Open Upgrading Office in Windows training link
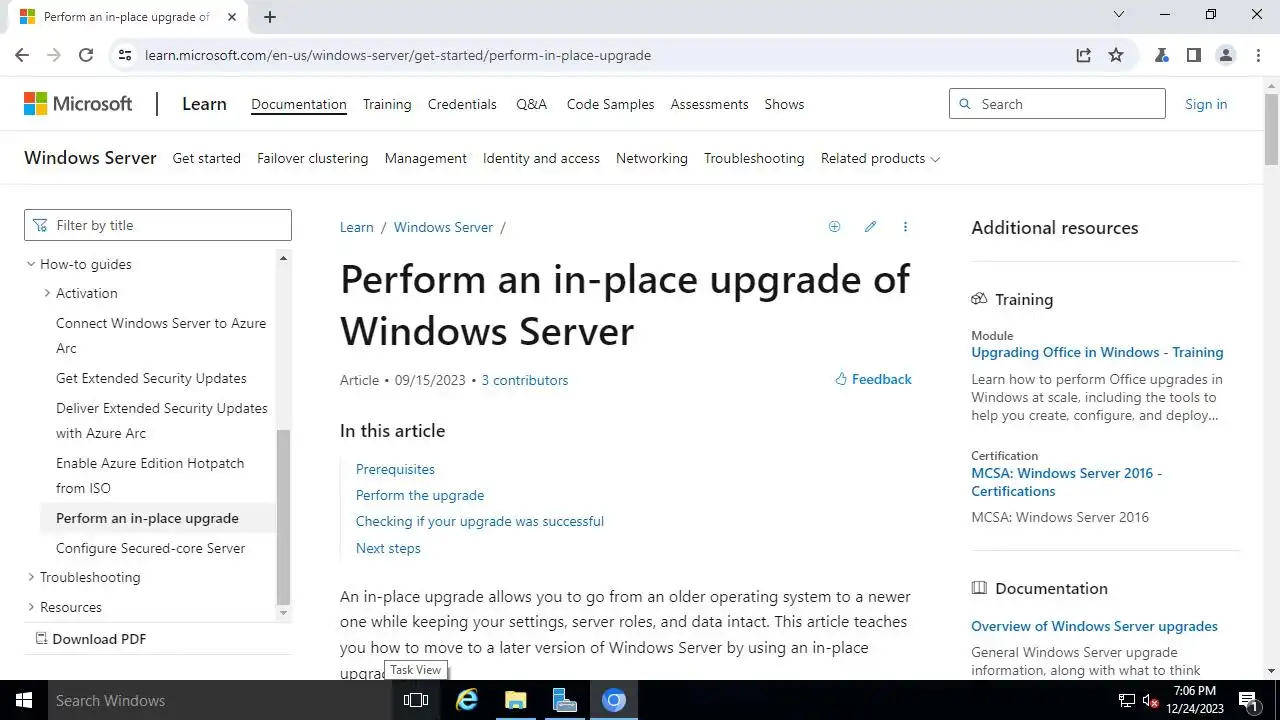This screenshot has width=1280, height=720. click(x=1097, y=352)
